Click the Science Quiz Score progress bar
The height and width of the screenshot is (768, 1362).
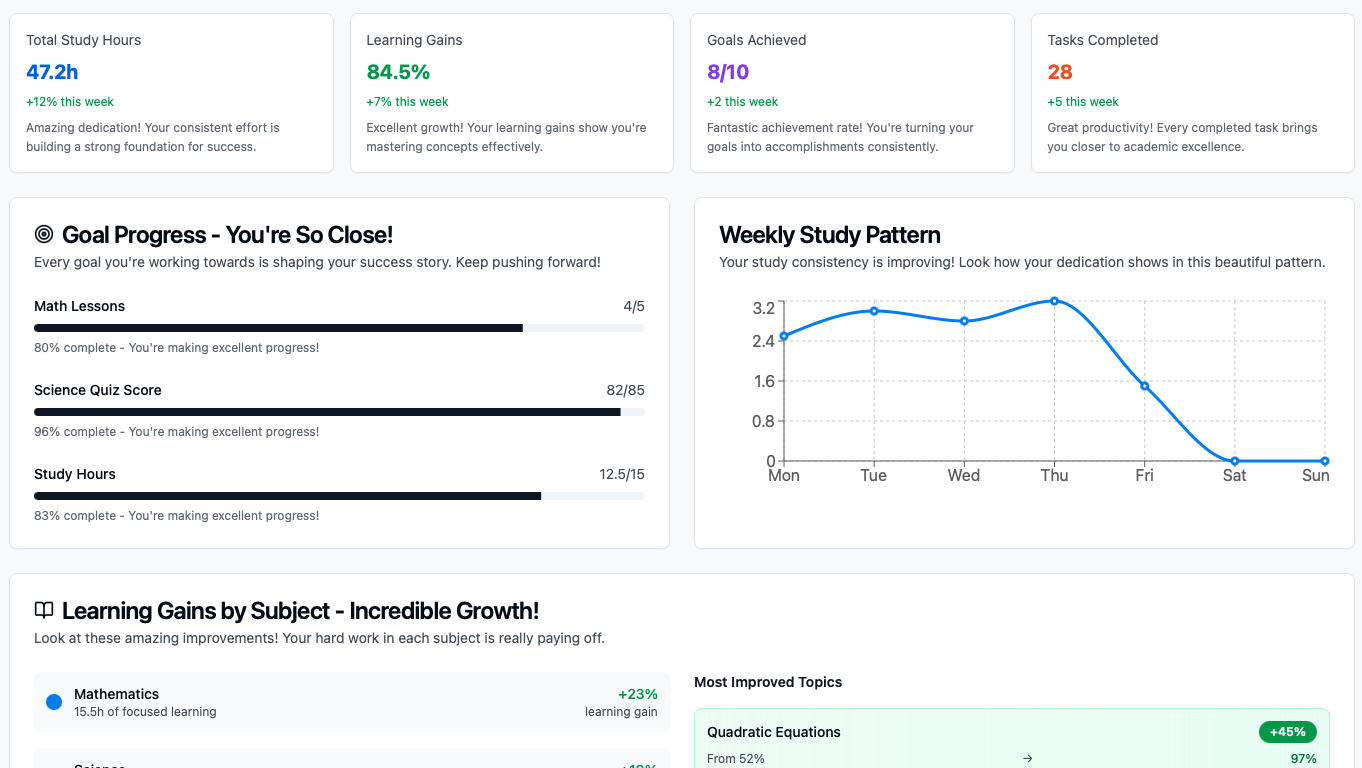tap(339, 412)
